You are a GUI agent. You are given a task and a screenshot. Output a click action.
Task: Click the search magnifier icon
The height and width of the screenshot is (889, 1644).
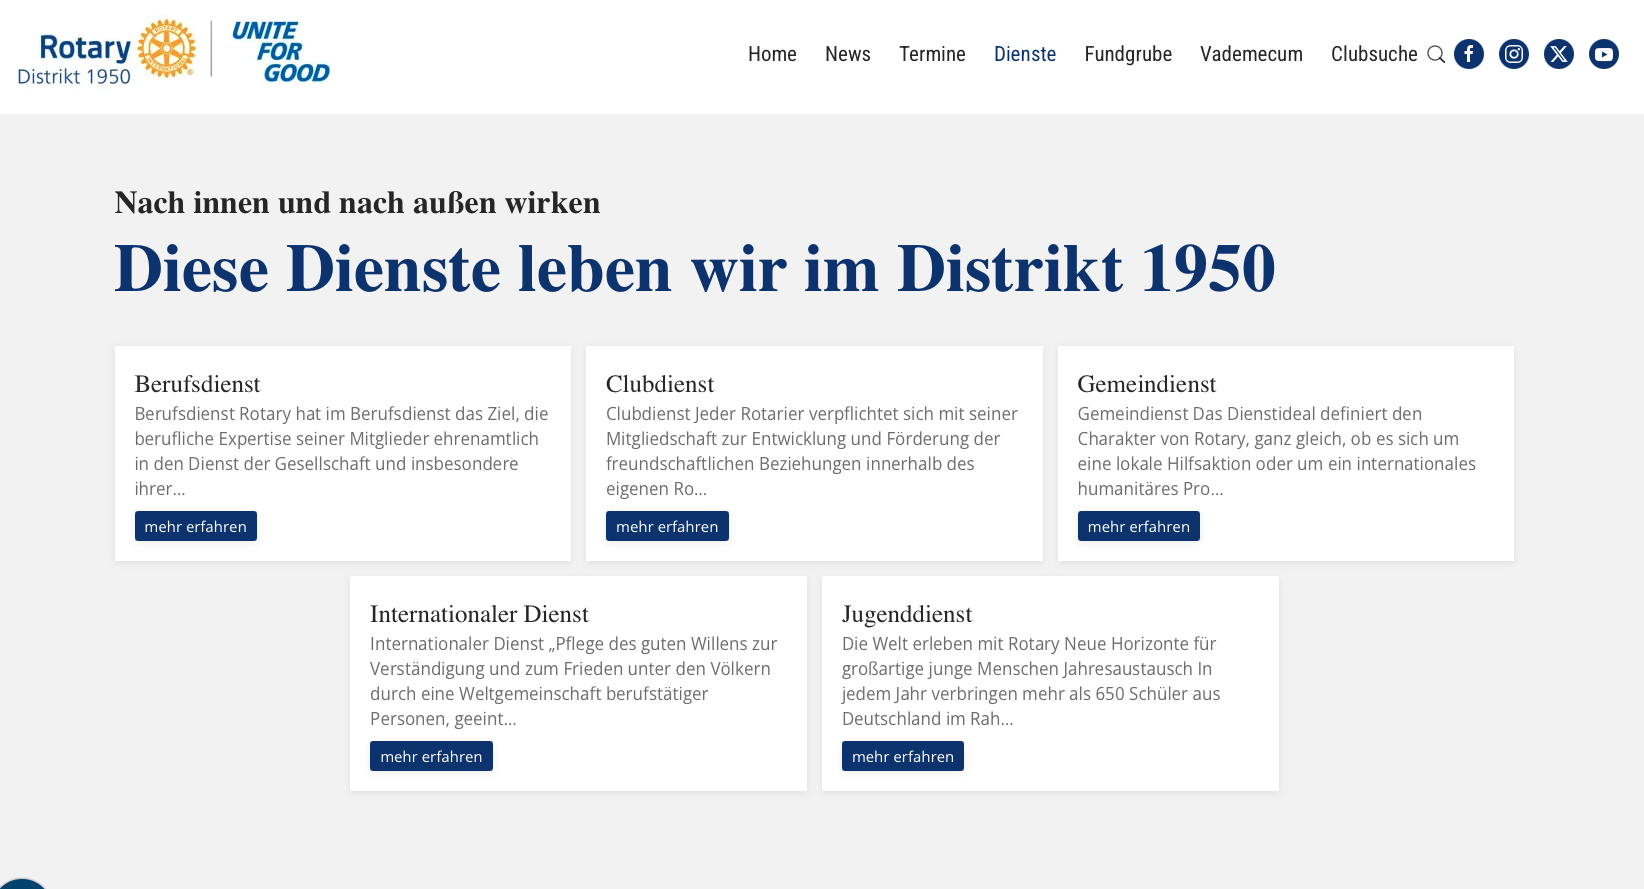point(1435,55)
